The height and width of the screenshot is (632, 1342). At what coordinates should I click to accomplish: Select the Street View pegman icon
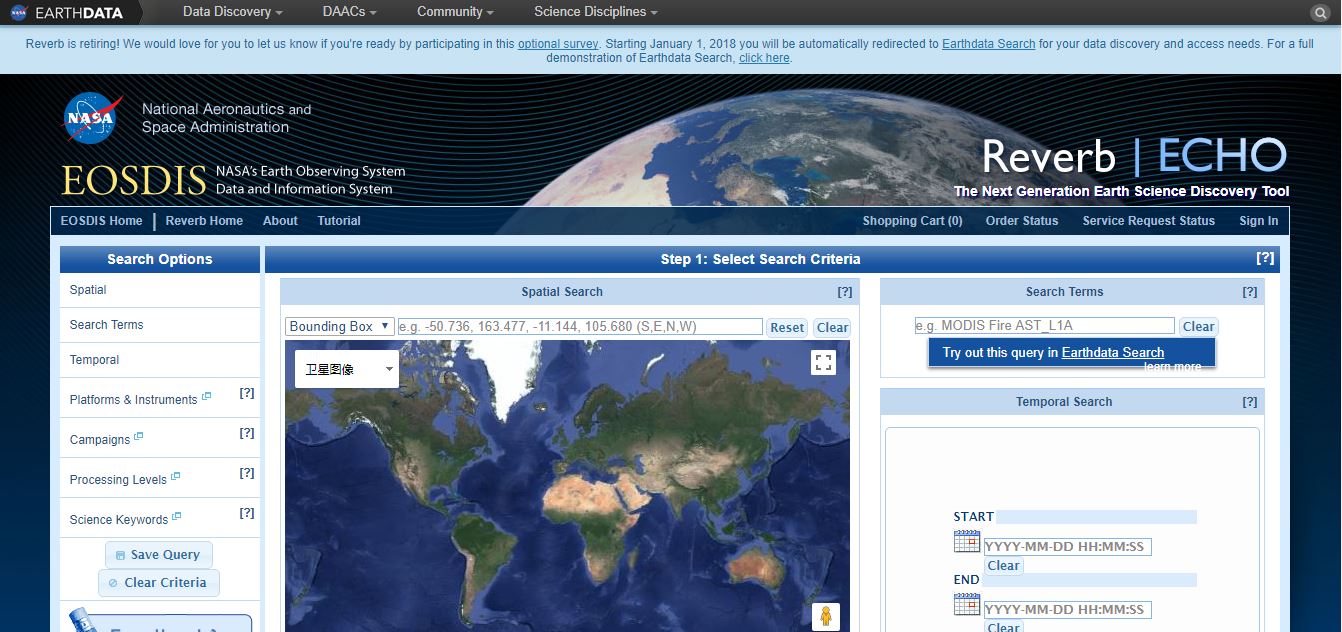pos(825,616)
